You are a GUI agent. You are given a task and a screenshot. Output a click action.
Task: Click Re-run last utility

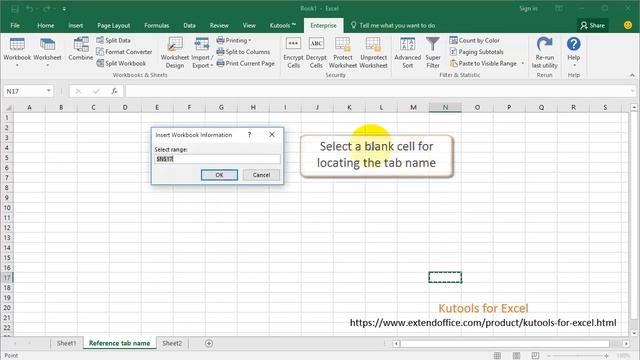544,52
